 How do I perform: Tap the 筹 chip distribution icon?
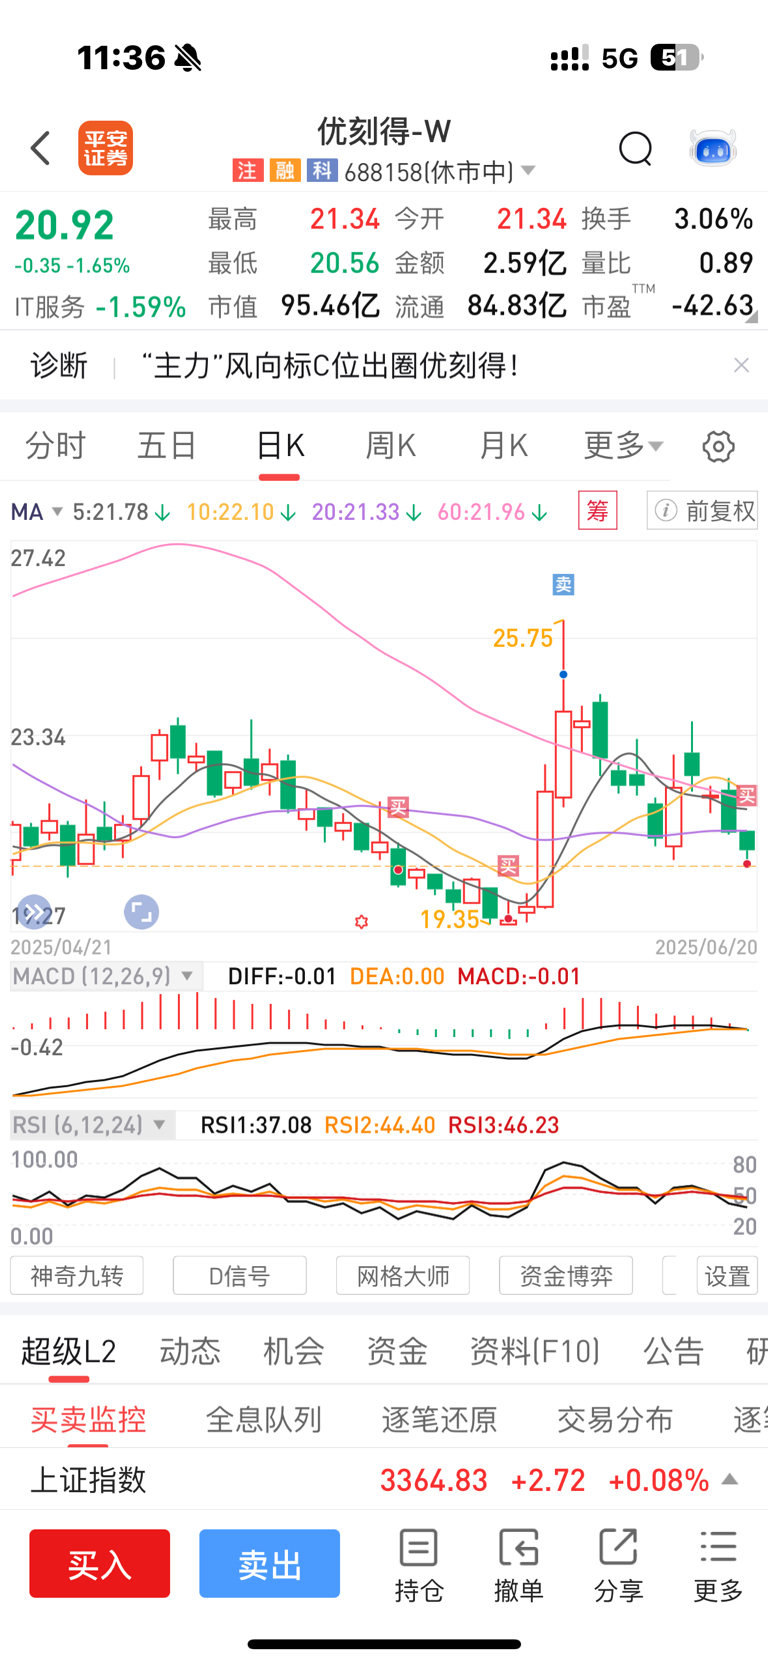coord(597,511)
